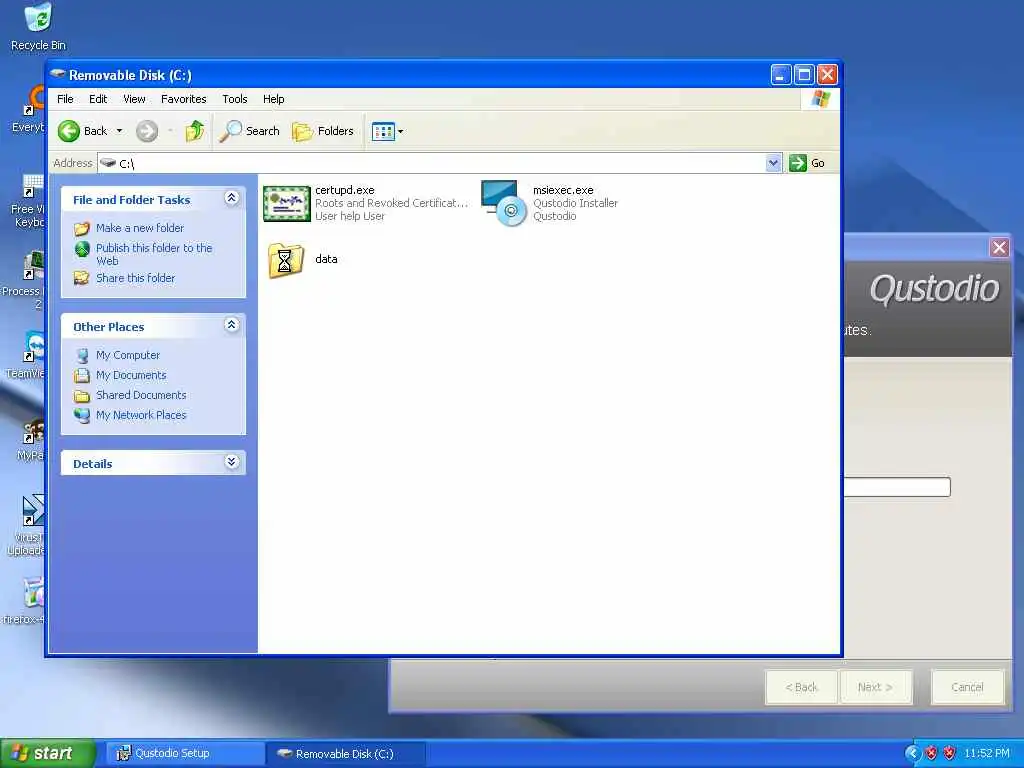Viewport: 1024px width, 768px height.
Task: Click the data folder name
Action: pyautogui.click(x=327, y=259)
